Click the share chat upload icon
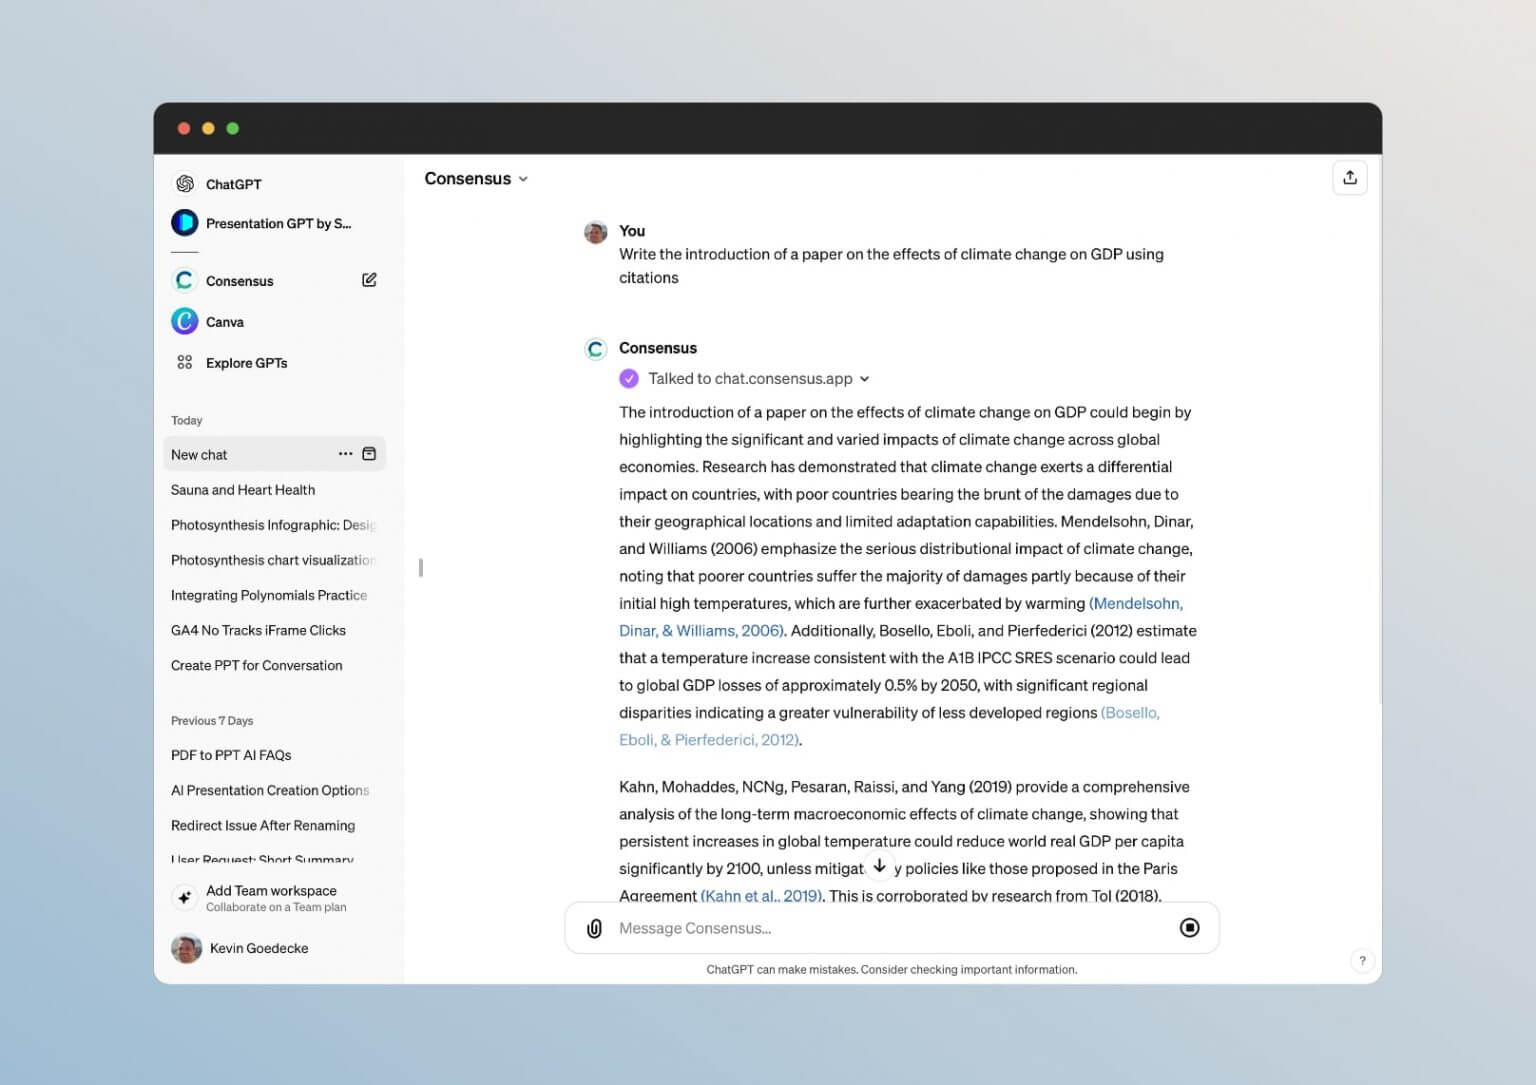This screenshot has height=1085, width=1536. (x=1349, y=178)
